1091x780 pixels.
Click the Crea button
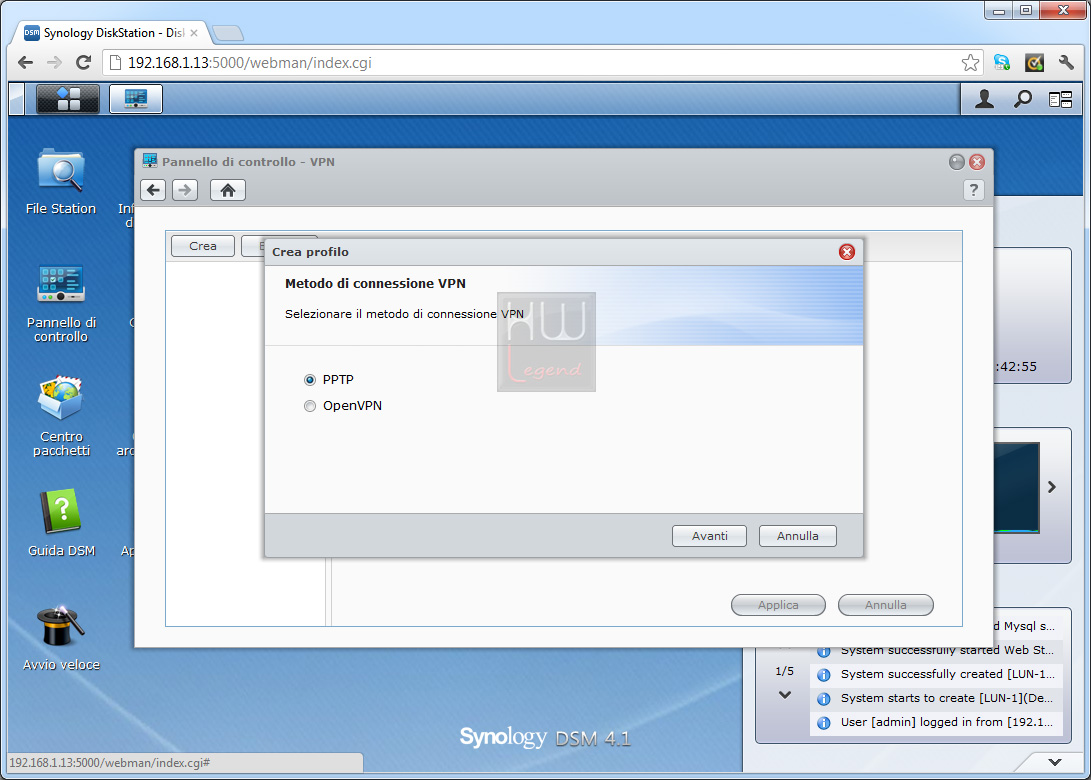click(x=202, y=246)
